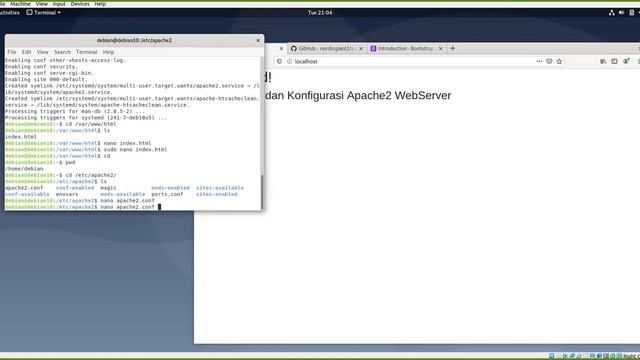Image resolution: width=640 pixels, height=360 pixels.
Task: Open the Activities overview
Action: pyautogui.click(x=9, y=13)
